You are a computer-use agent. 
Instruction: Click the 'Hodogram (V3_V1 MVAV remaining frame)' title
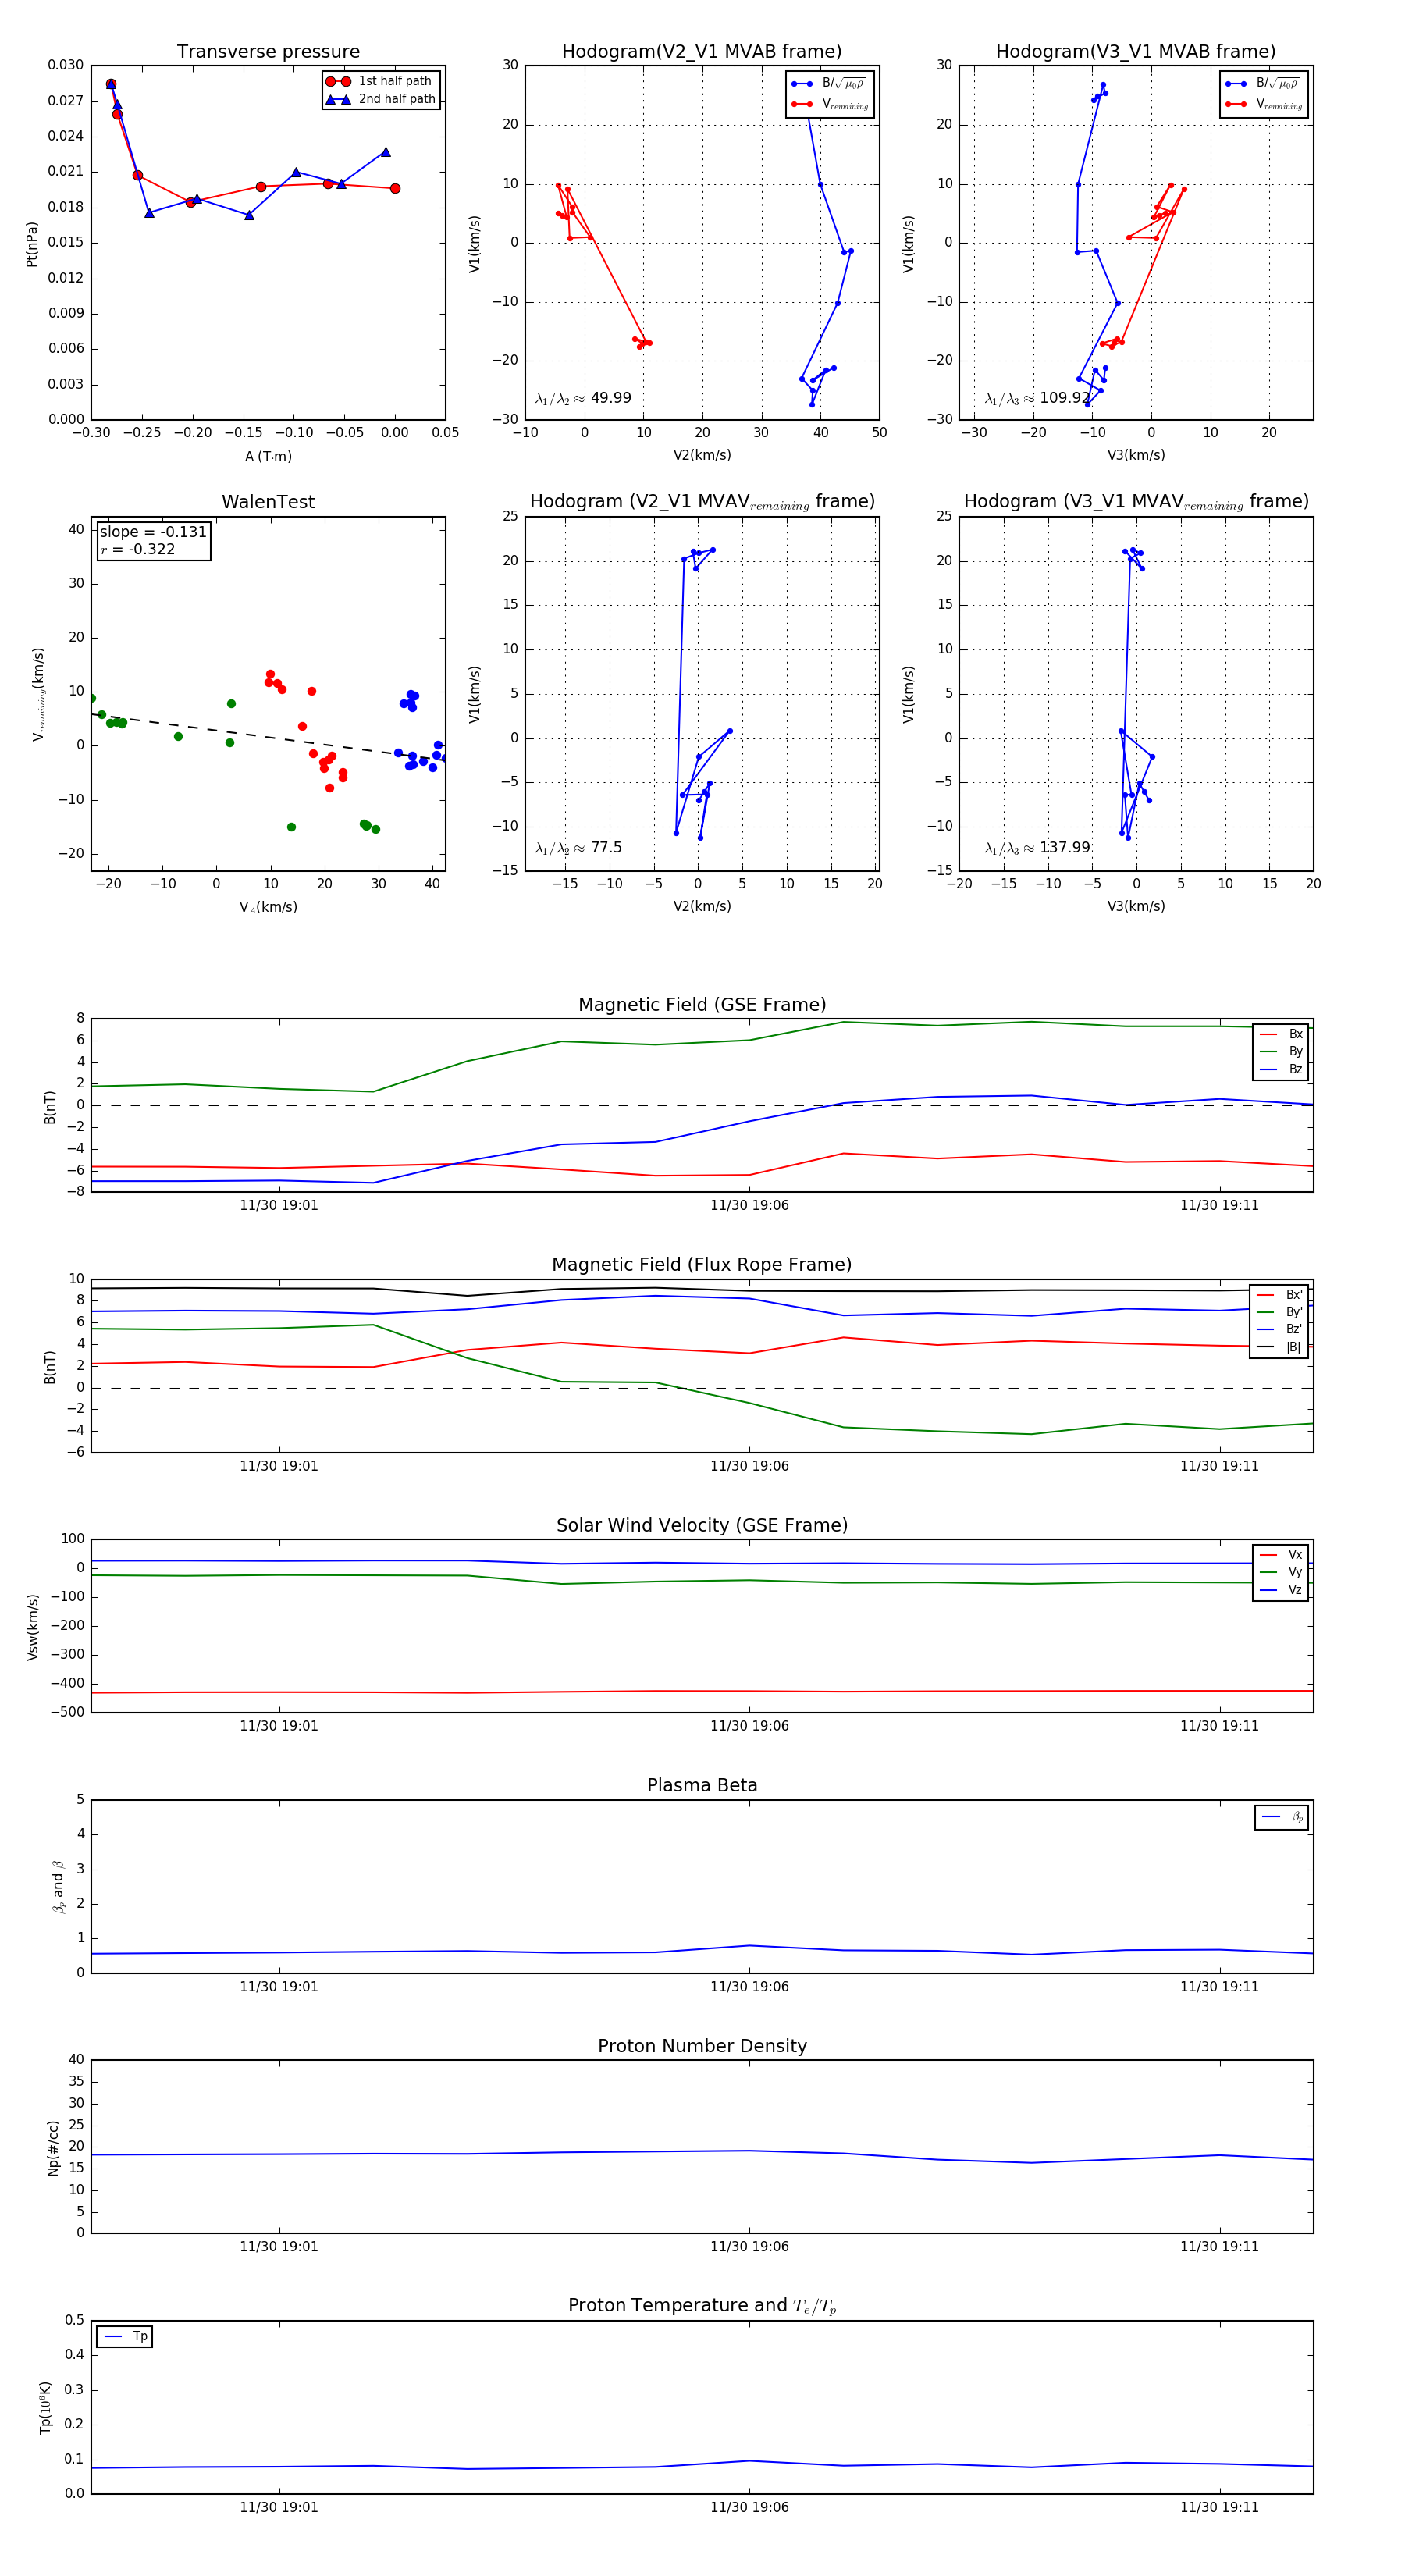coord(1136,502)
